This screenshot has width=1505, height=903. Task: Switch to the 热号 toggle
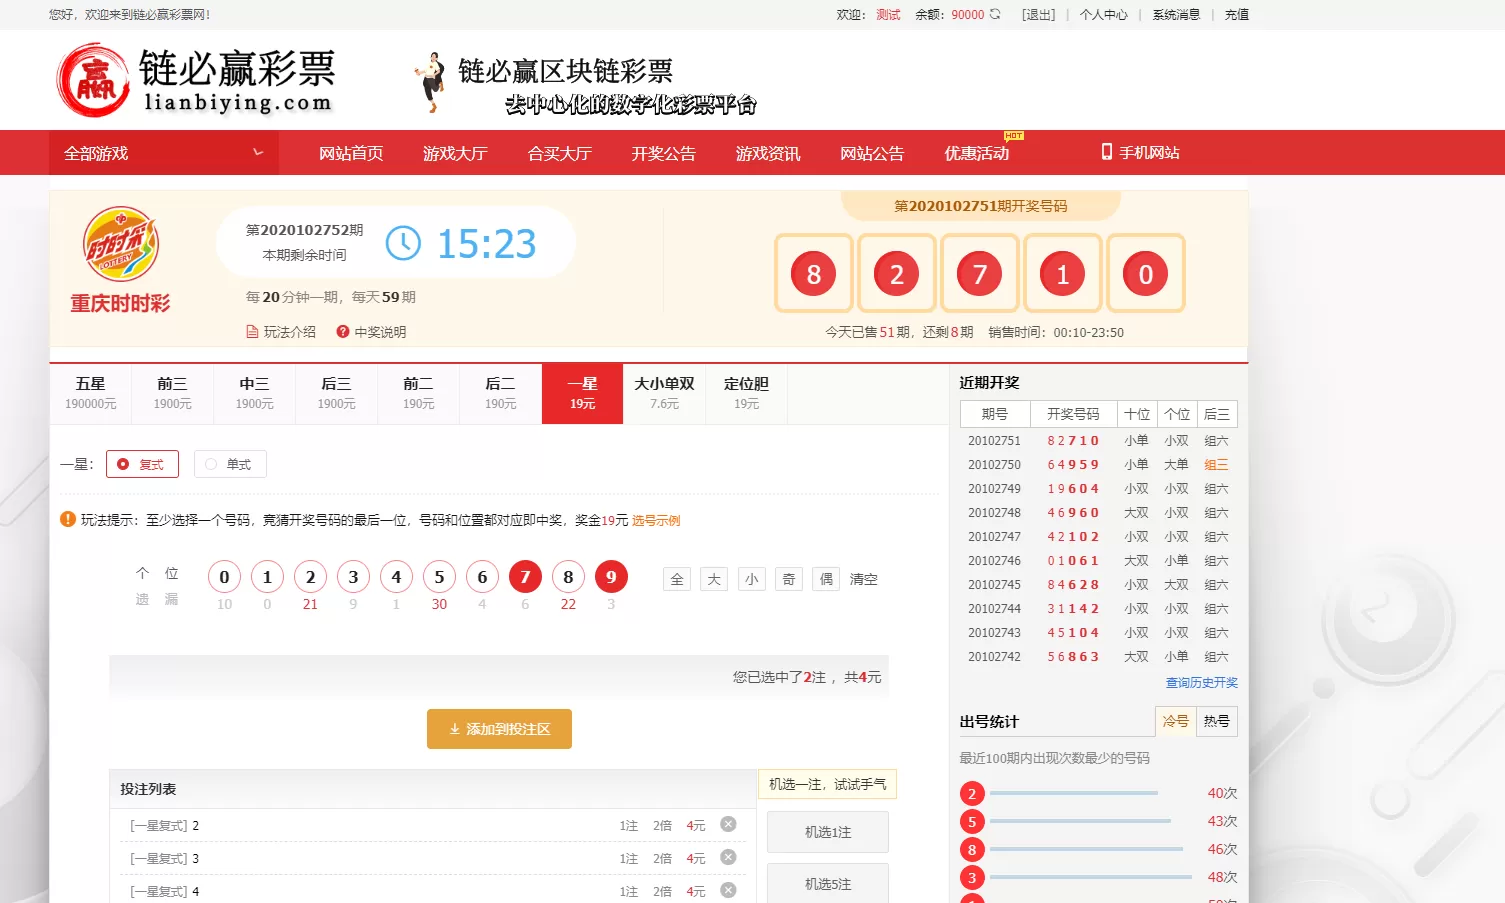[1216, 720]
